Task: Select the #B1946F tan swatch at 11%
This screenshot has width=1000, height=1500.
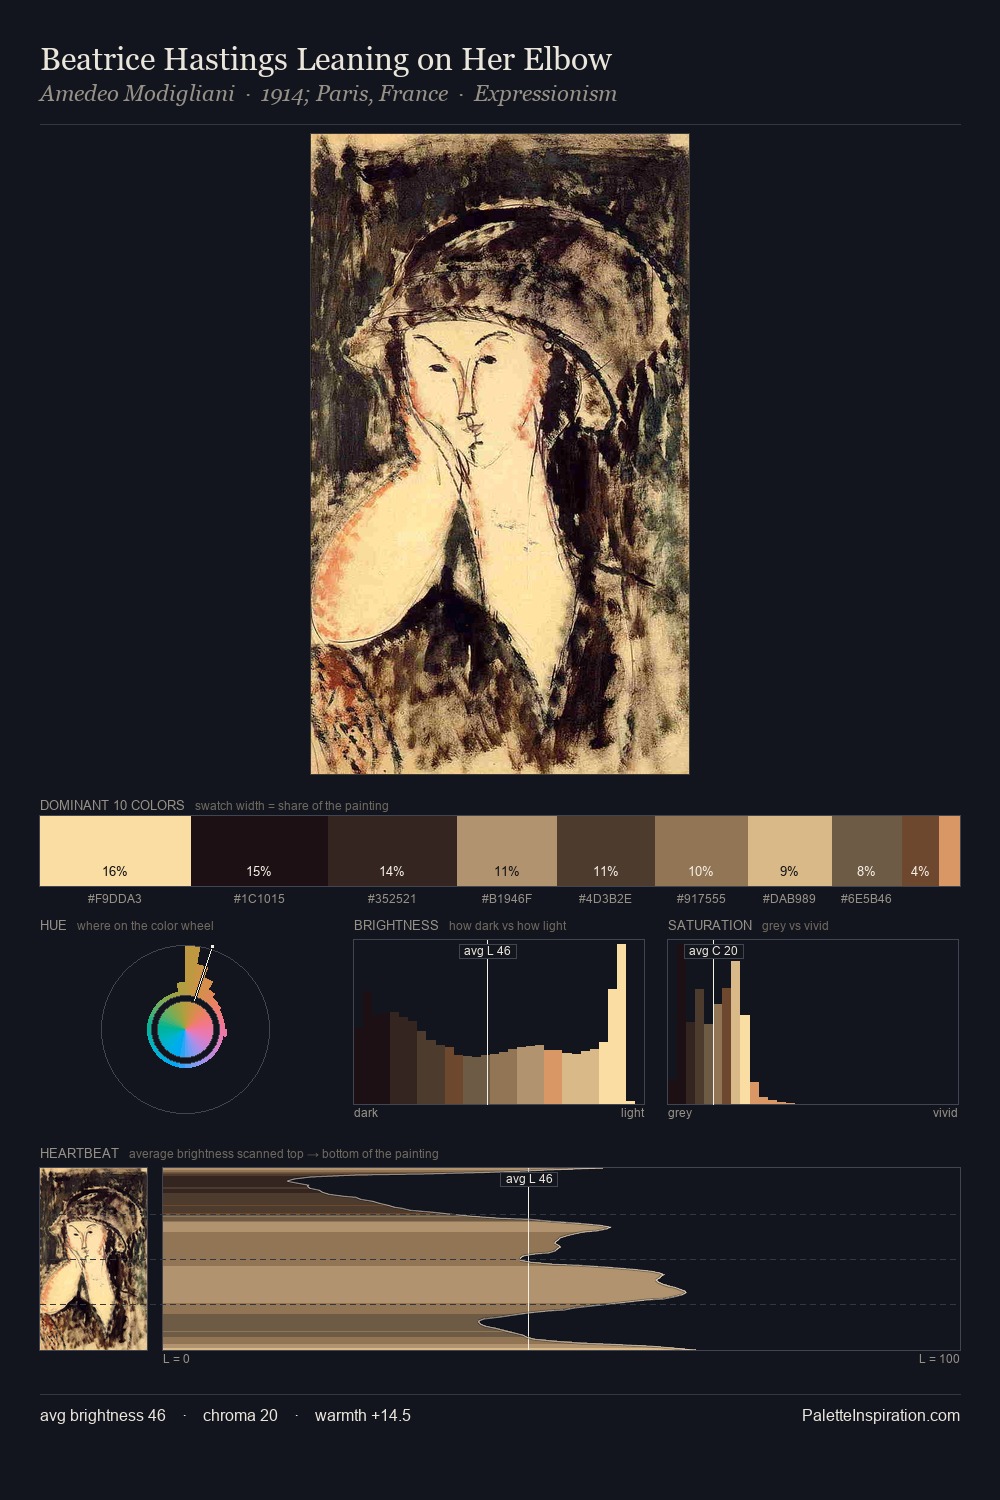Action: pos(507,851)
